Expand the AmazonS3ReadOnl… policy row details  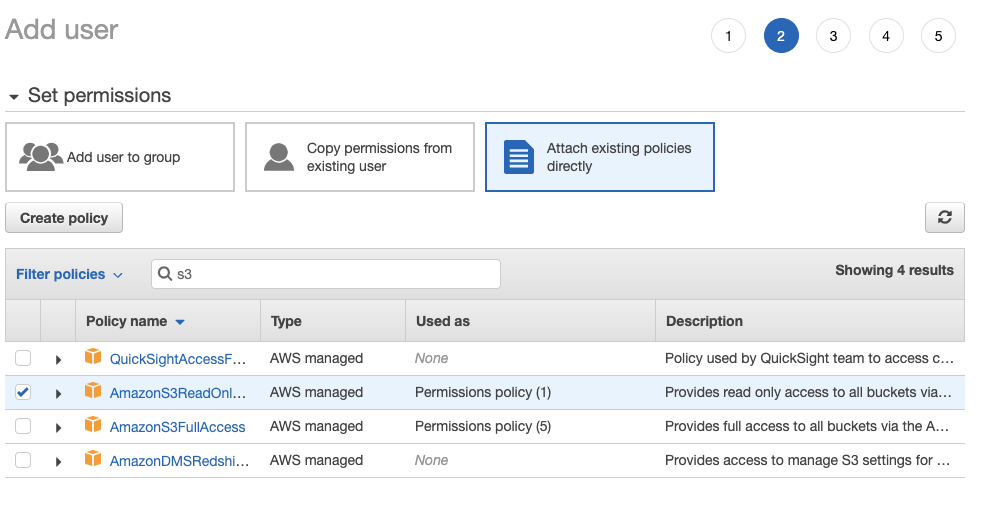(58, 394)
